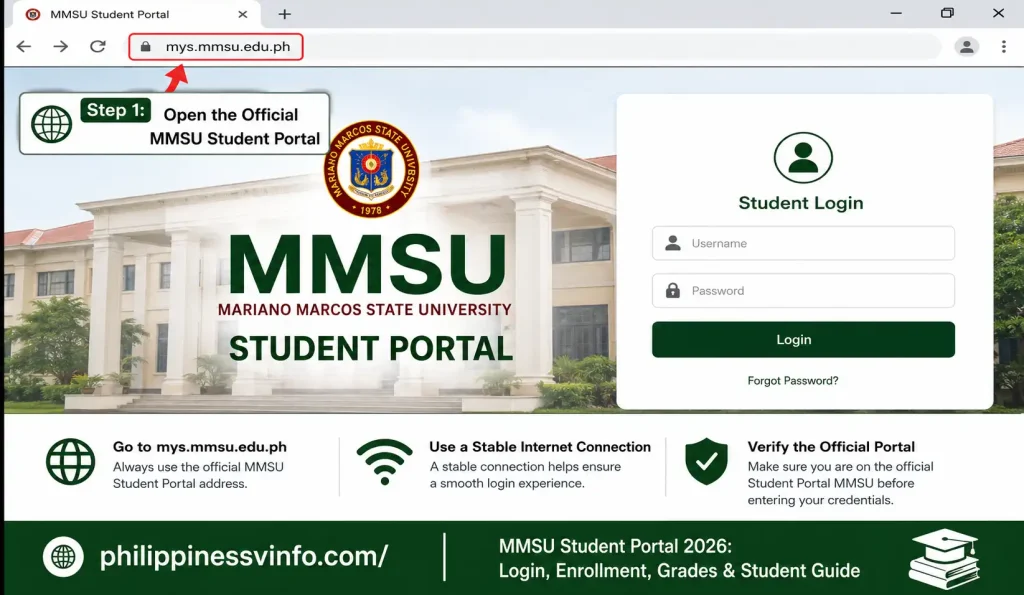1024x595 pixels.
Task: Click 'Use a Stable Internet Connection' heading
Action: click(540, 447)
